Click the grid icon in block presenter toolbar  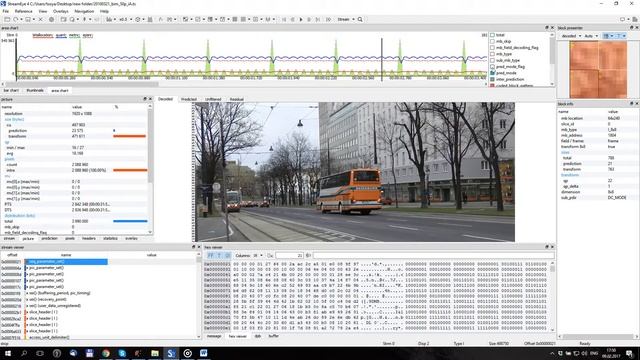click(x=607, y=36)
